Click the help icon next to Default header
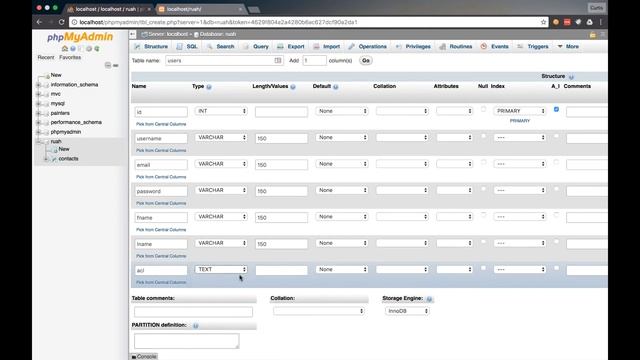Image resolution: width=640 pixels, height=360 pixels. (336, 87)
